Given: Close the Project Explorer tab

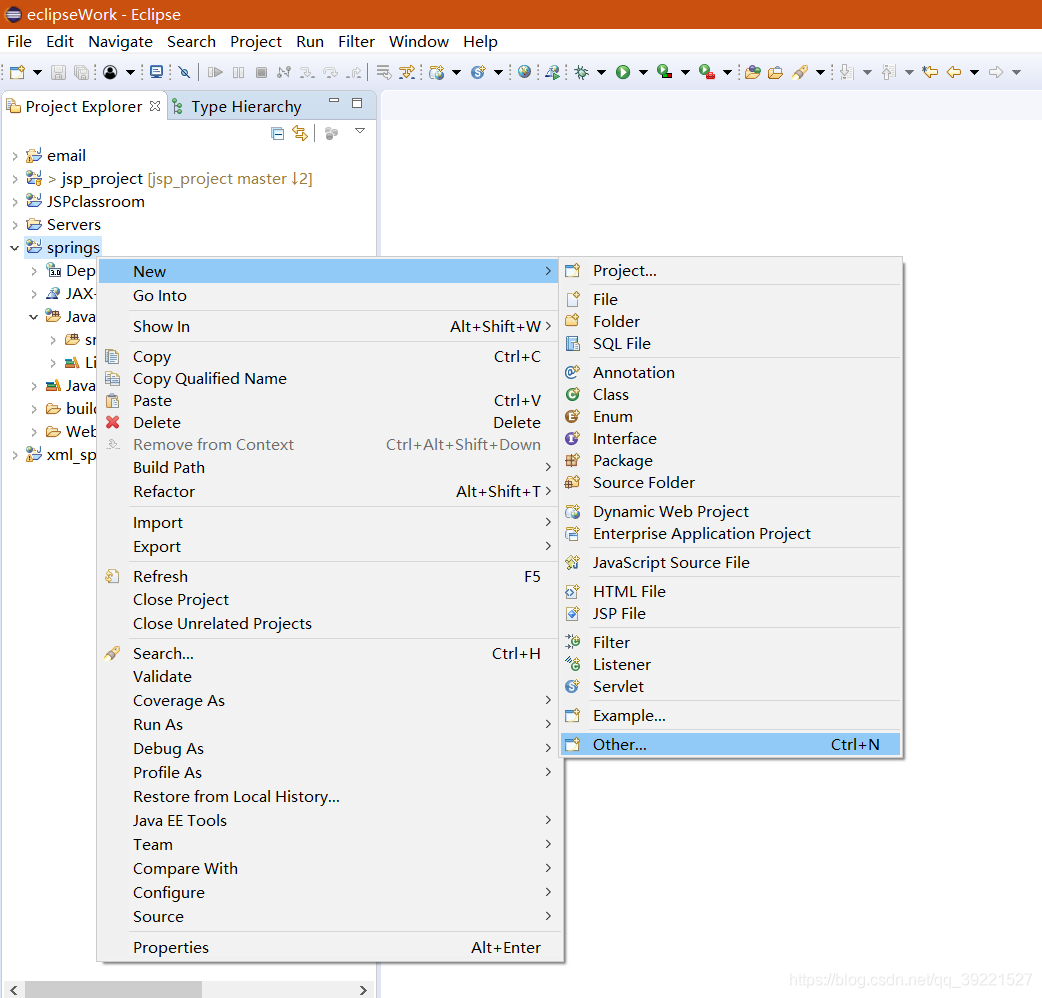Looking at the screenshot, I should (x=155, y=106).
